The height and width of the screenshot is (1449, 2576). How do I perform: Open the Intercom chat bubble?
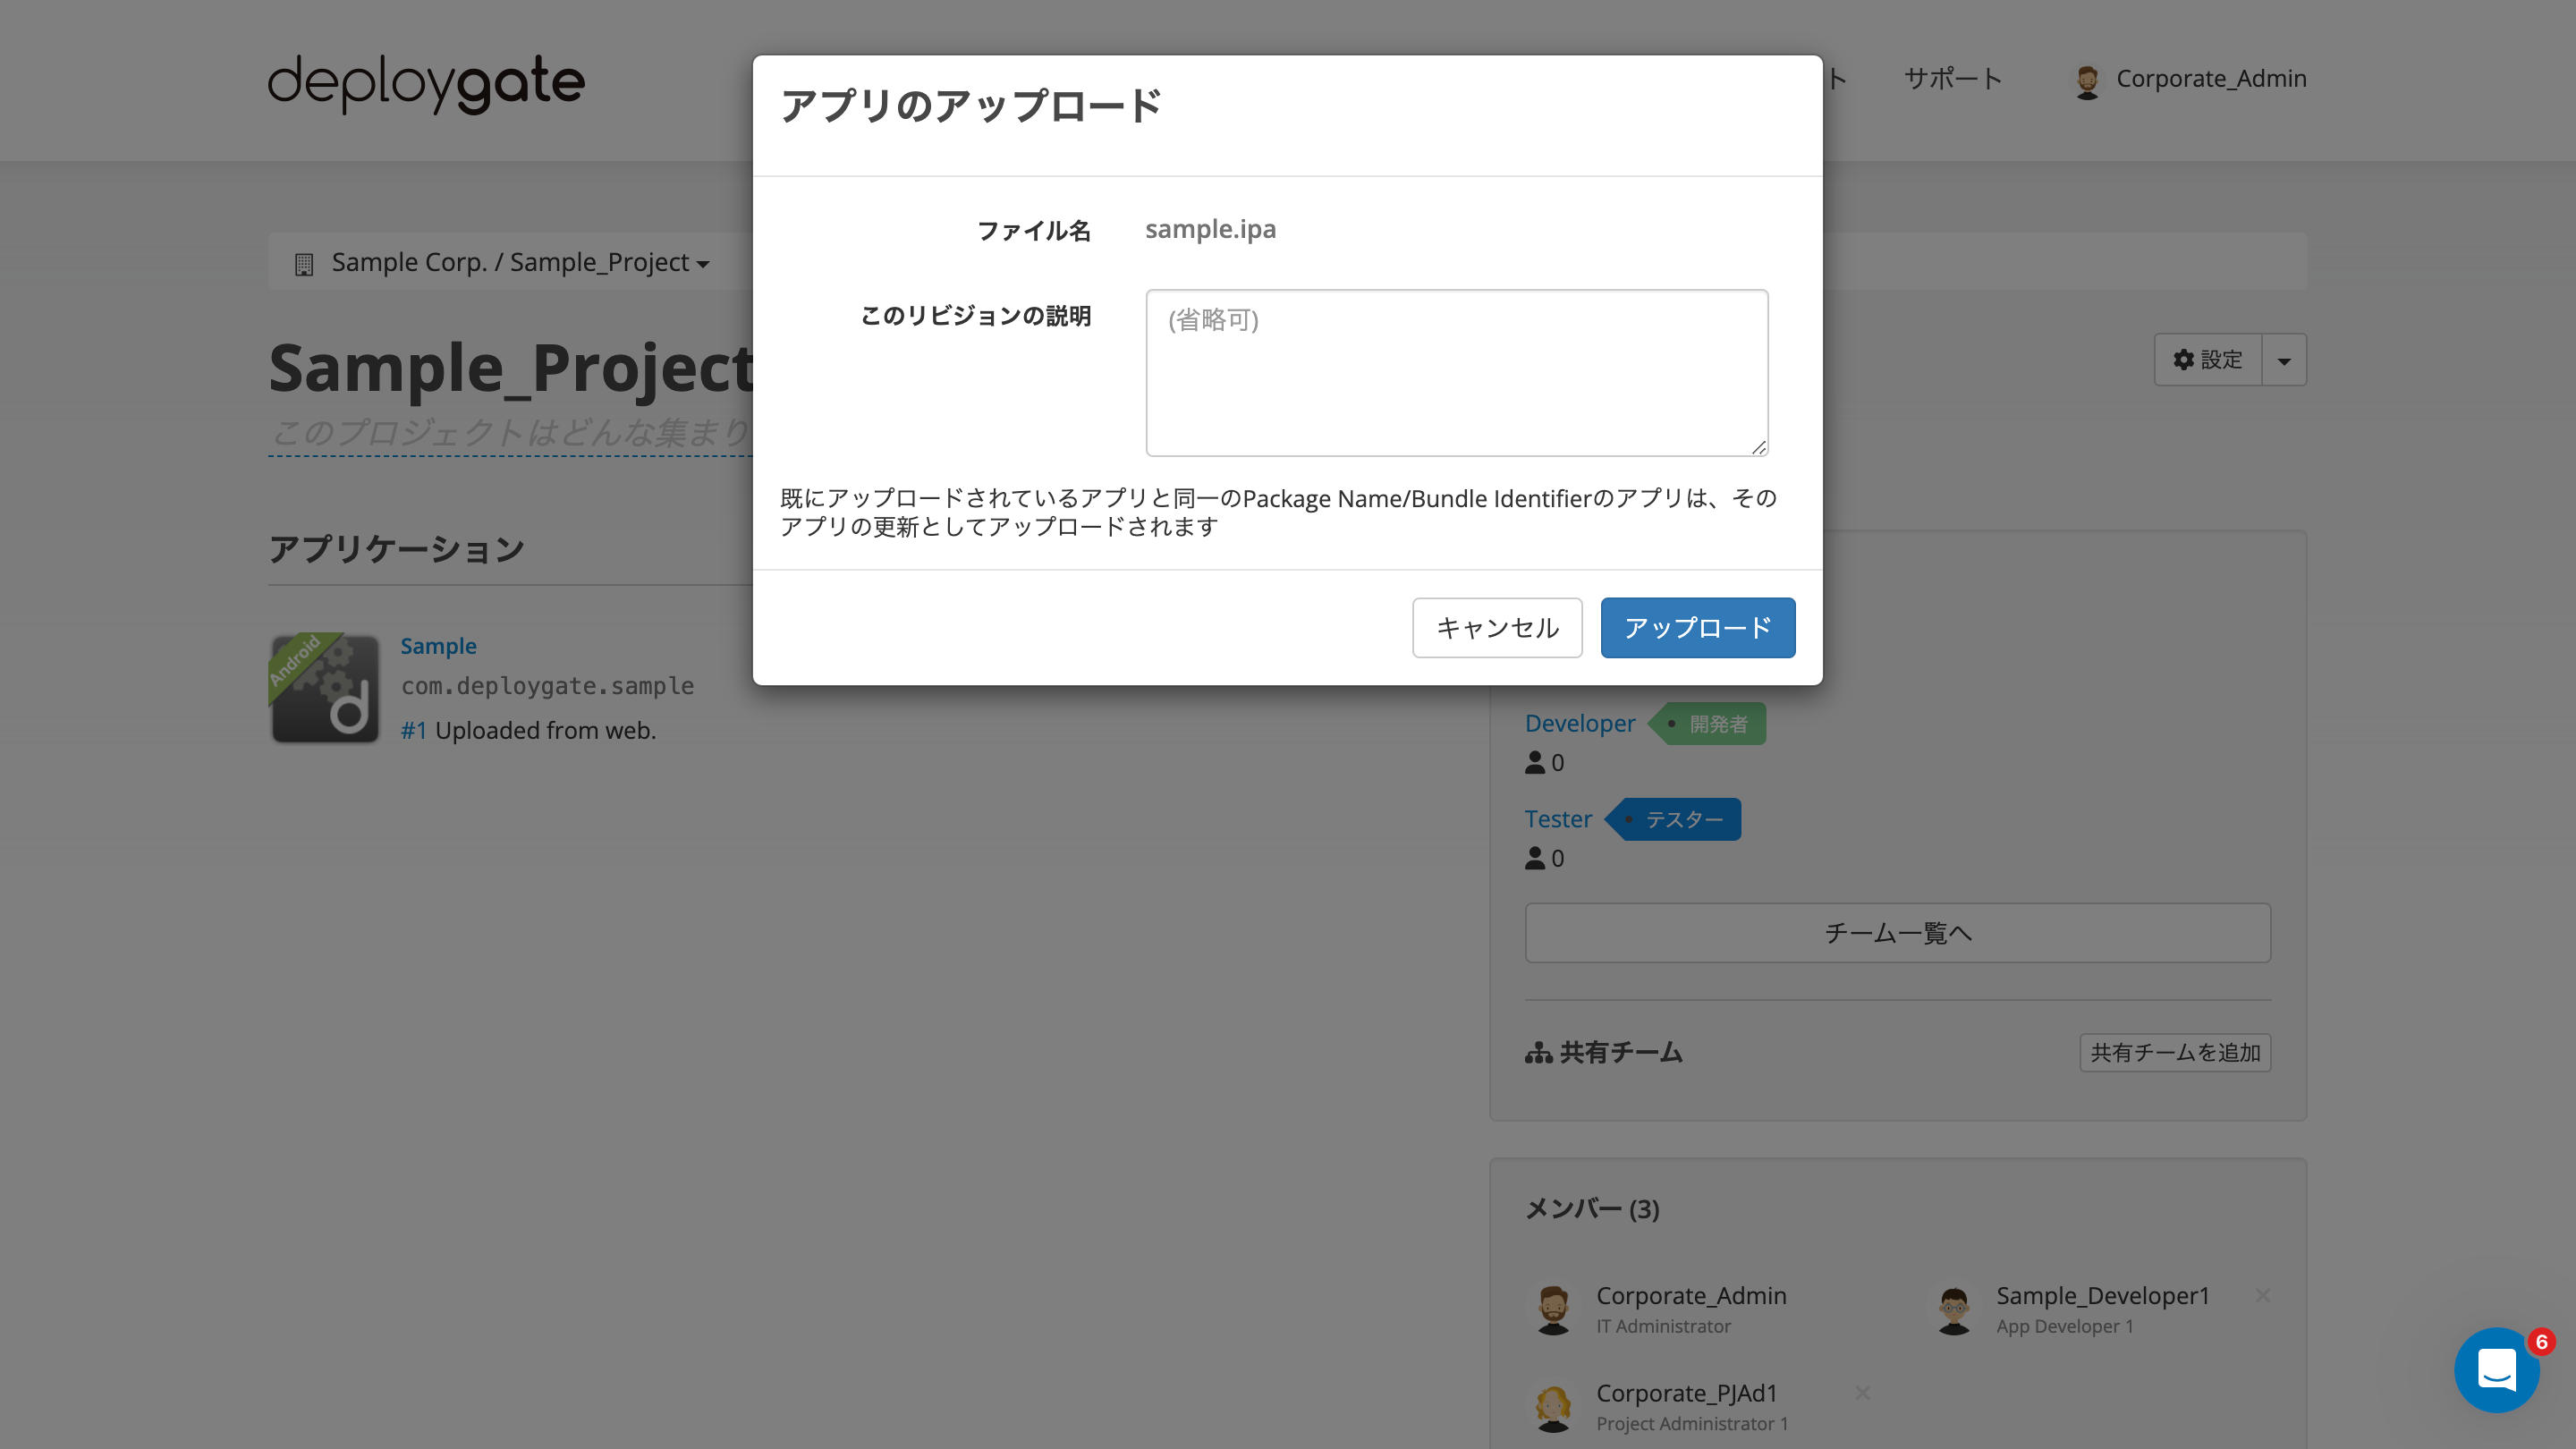click(2497, 1370)
